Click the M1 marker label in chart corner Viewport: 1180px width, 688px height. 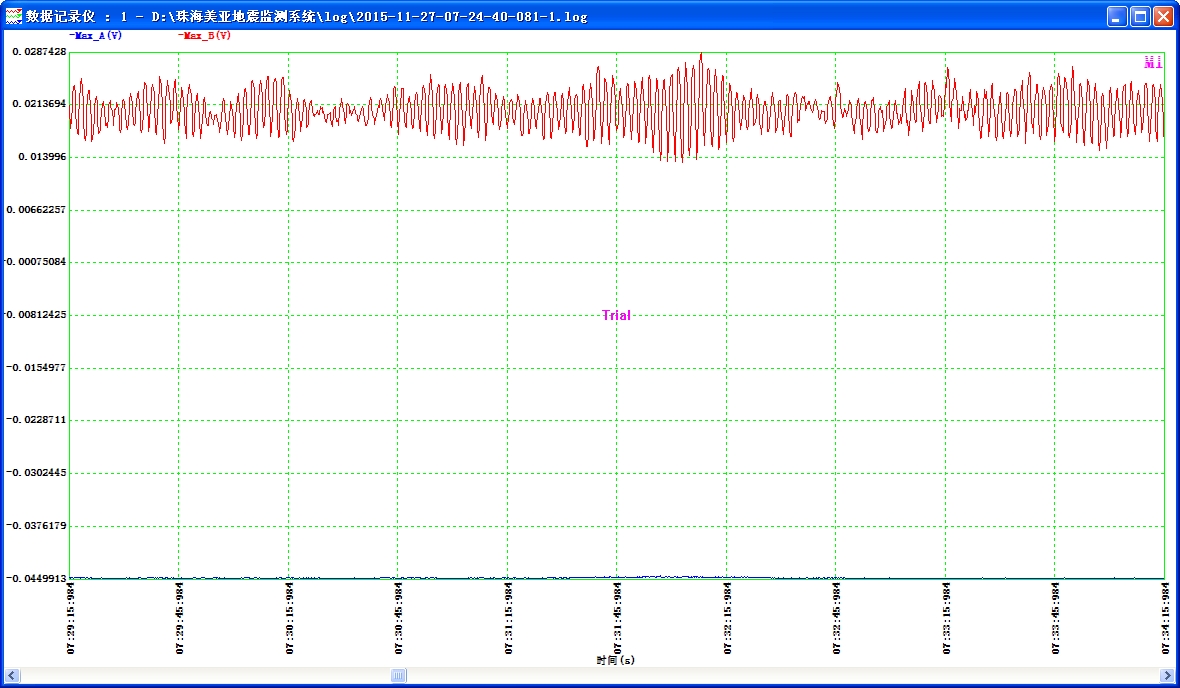coord(1153,62)
